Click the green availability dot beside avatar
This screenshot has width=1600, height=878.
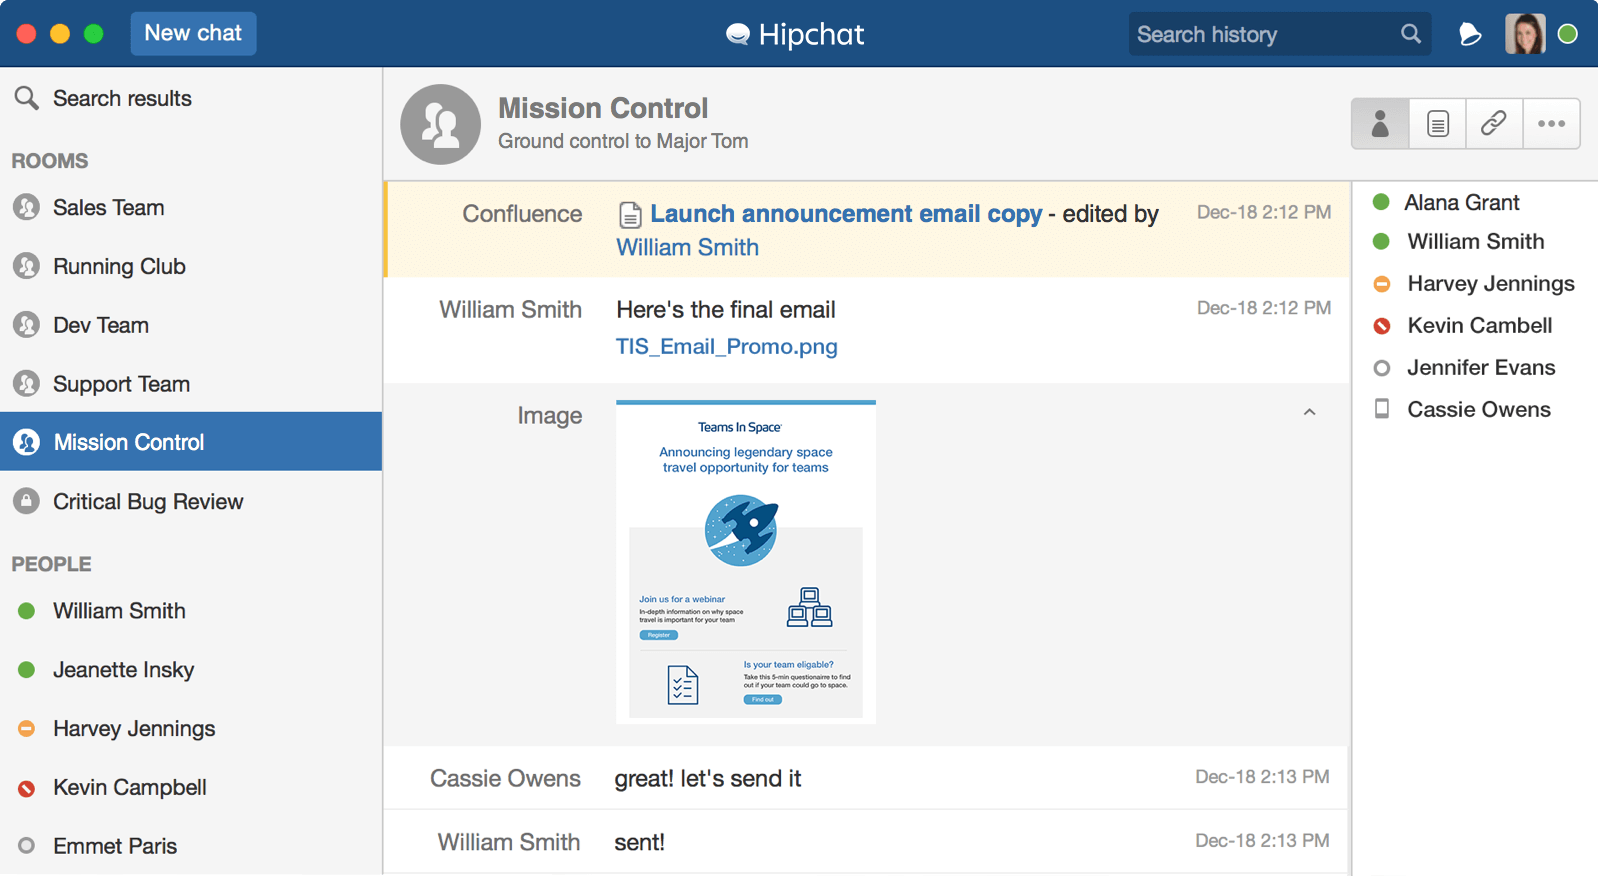click(x=1568, y=34)
